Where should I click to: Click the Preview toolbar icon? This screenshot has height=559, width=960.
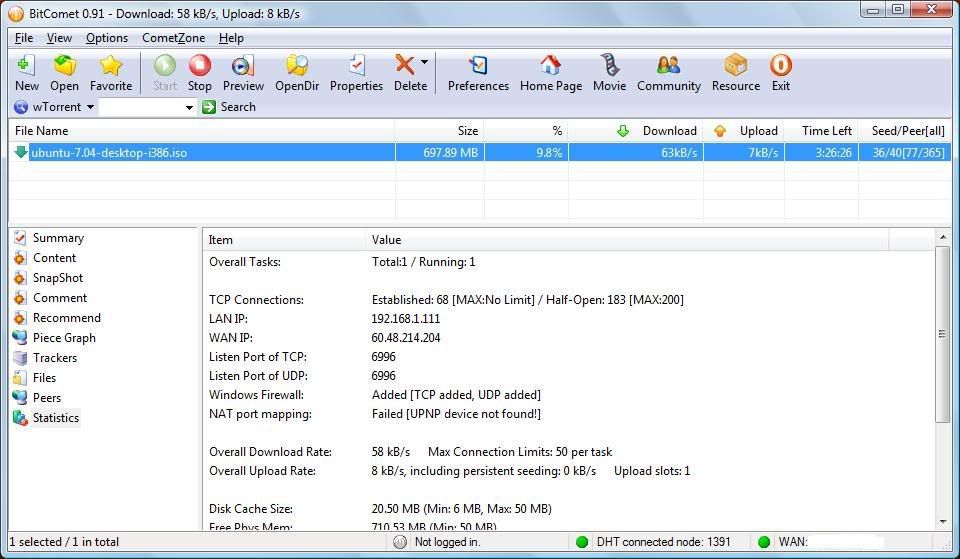(x=242, y=66)
